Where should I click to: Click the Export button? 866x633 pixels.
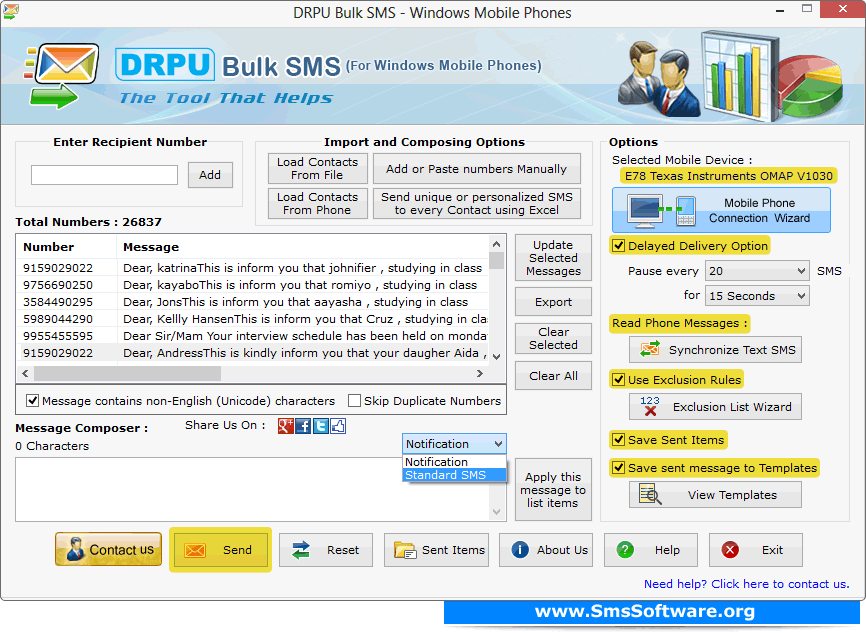[x=553, y=302]
